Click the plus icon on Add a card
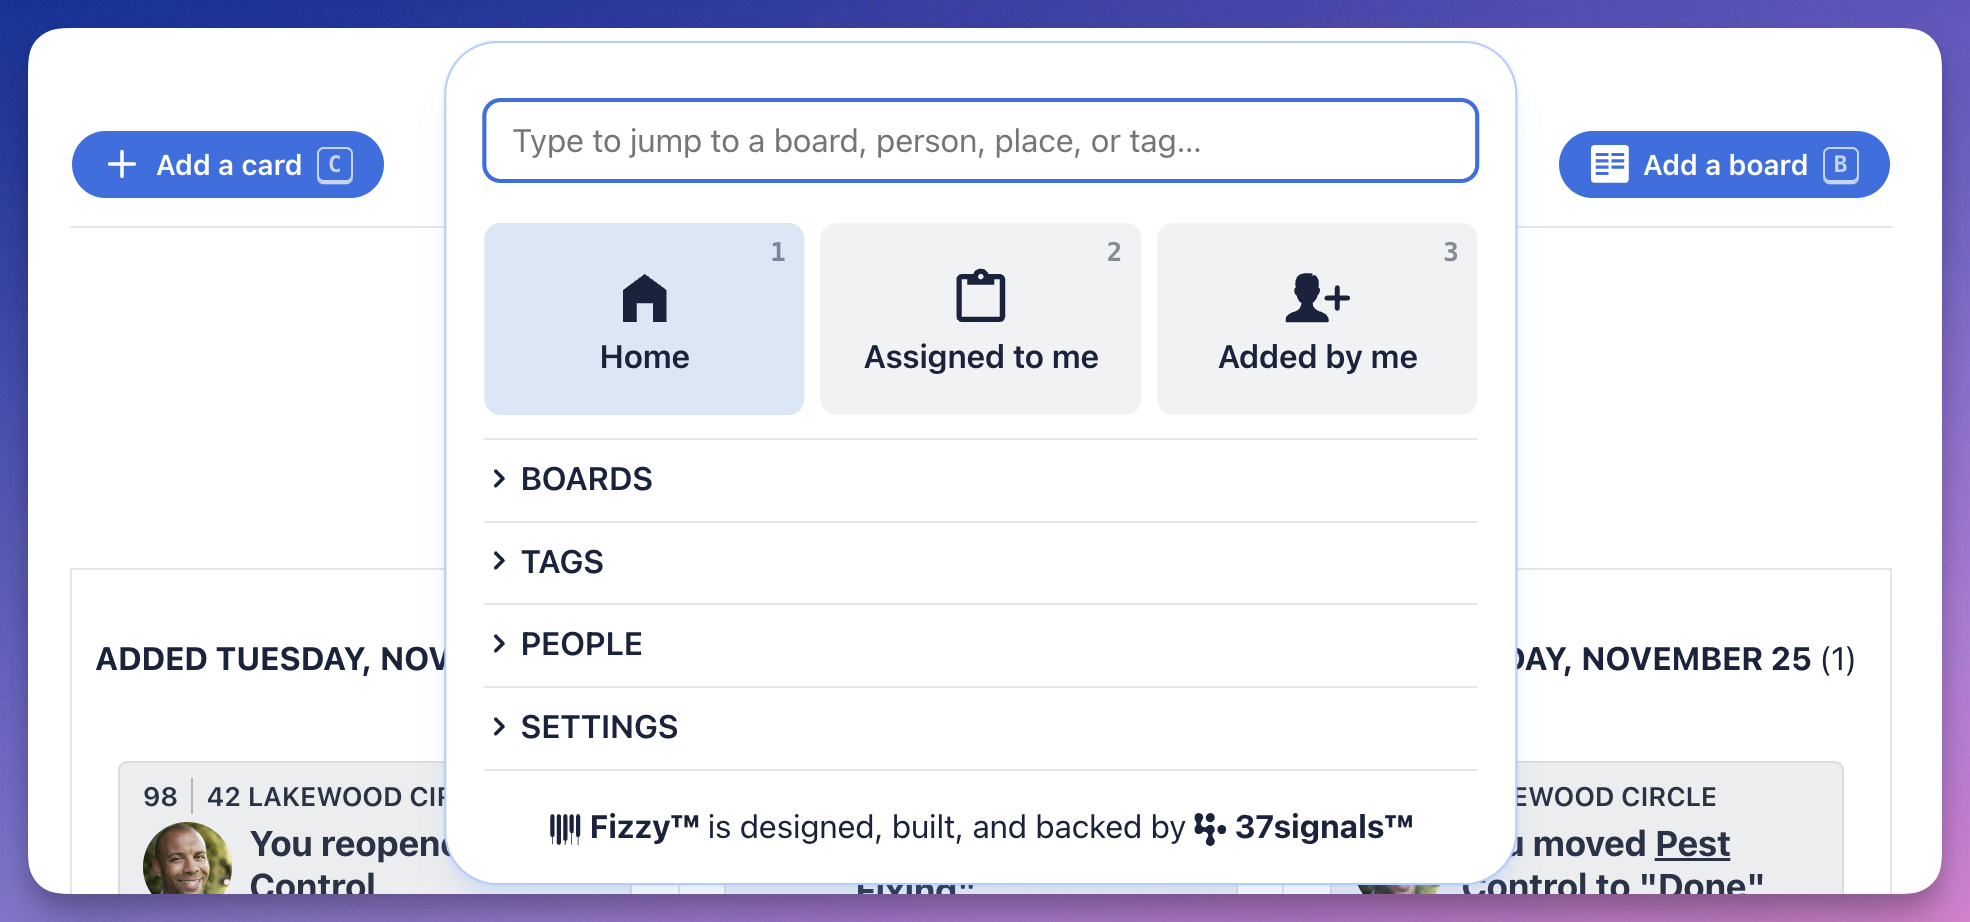 pos(122,164)
